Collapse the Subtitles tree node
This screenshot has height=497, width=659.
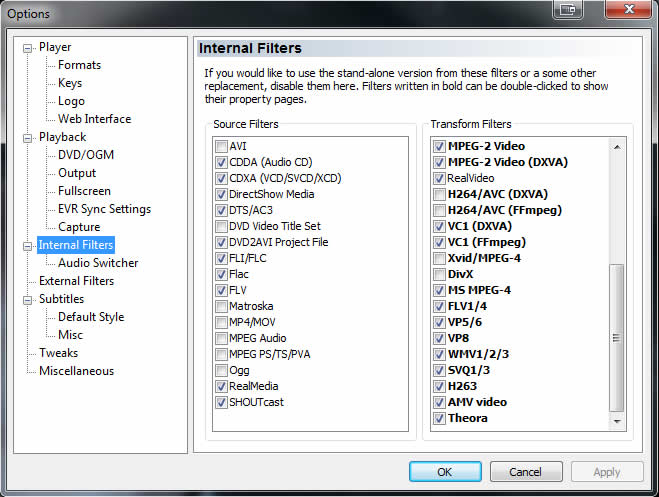(x=28, y=300)
